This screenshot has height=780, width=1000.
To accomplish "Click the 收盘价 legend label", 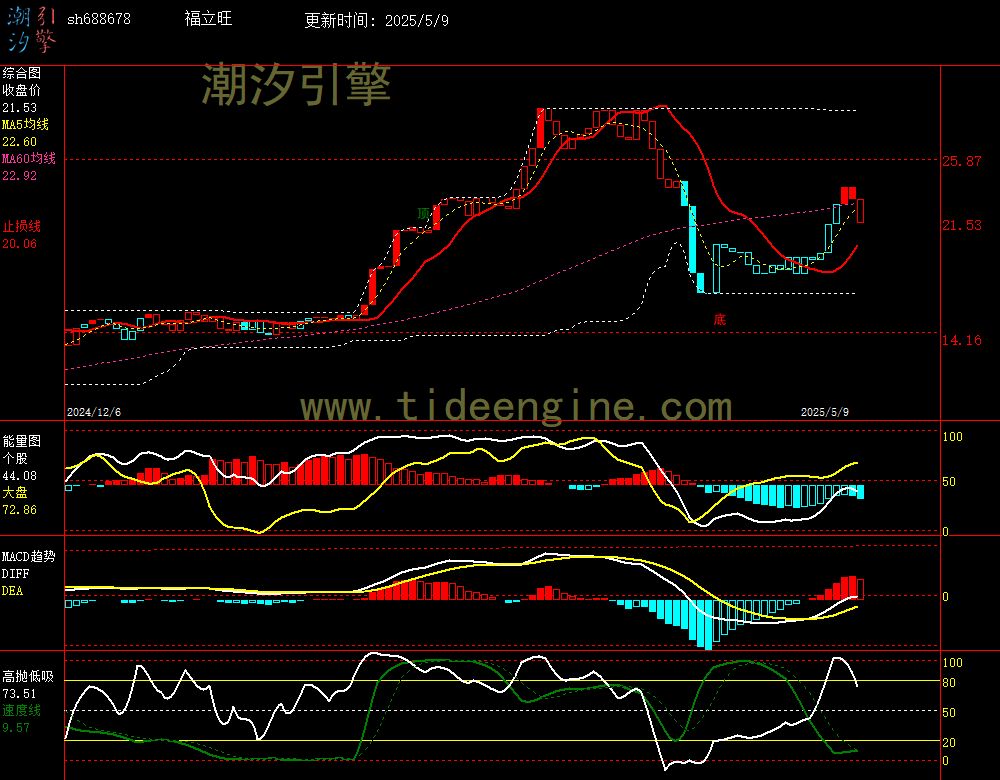I will 21,91.
